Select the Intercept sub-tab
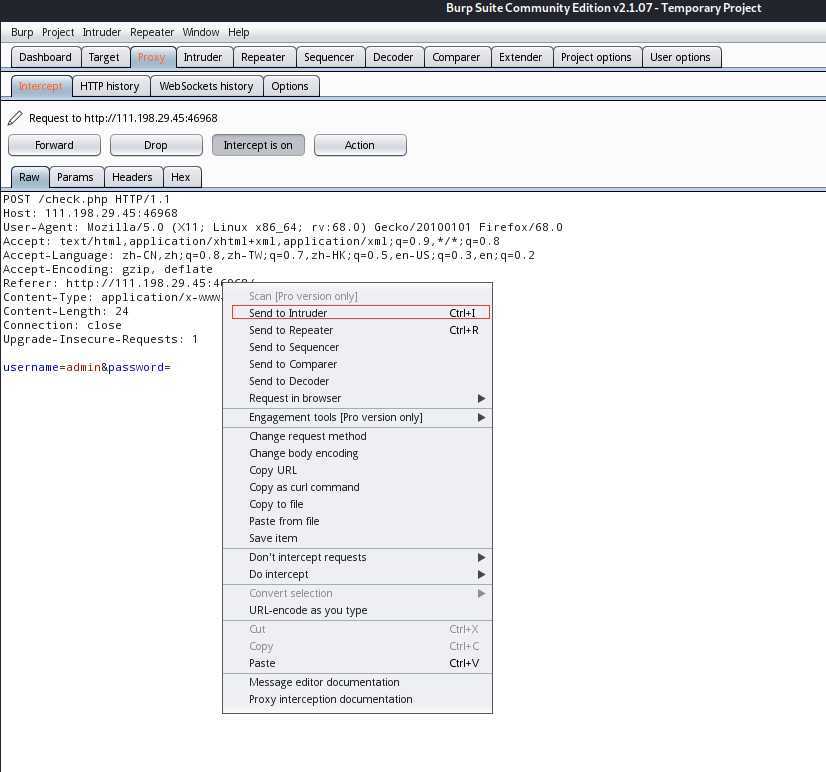 41,86
